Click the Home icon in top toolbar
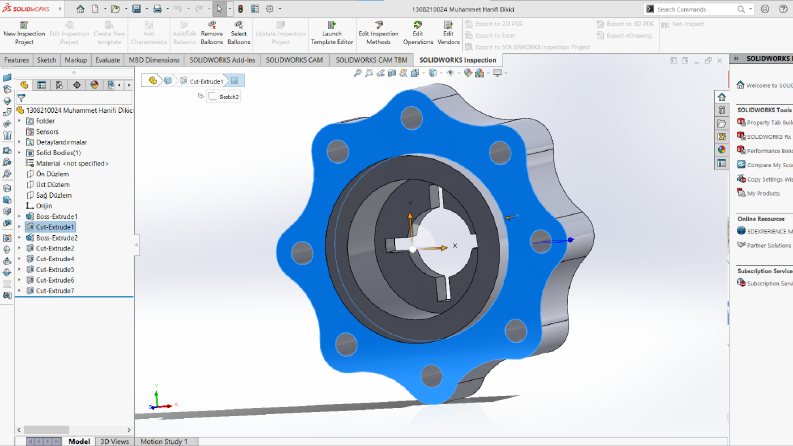Screen dimensions: 793x446 pos(80,9)
